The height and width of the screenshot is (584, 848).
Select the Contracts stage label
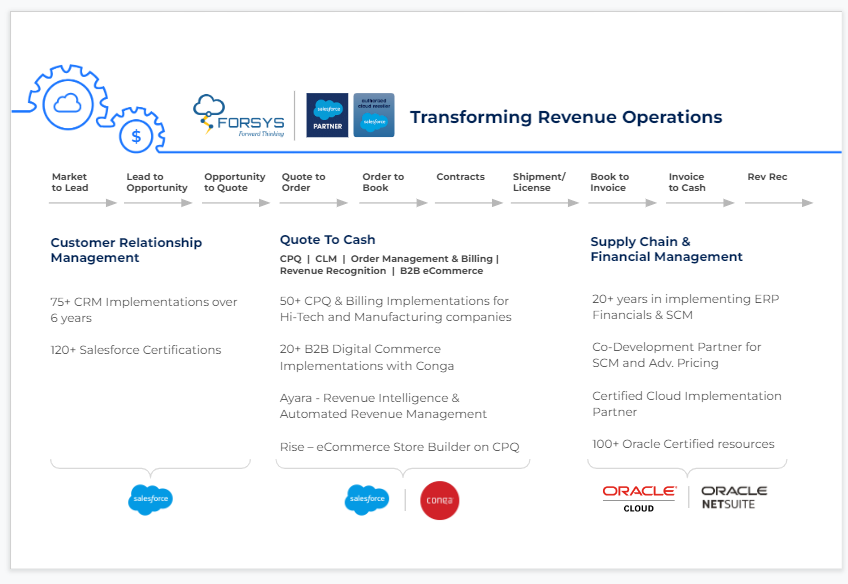[460, 177]
